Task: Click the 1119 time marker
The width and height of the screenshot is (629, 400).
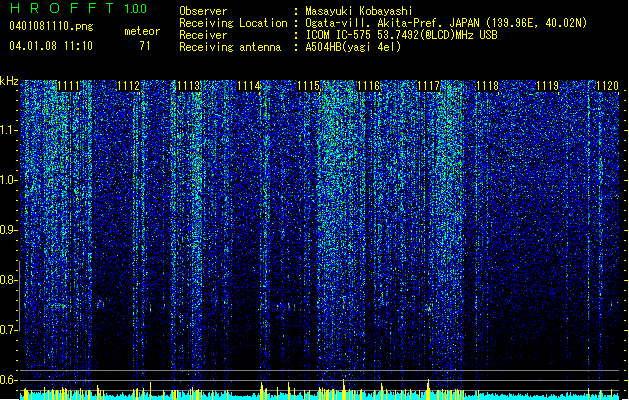Action: [548, 86]
